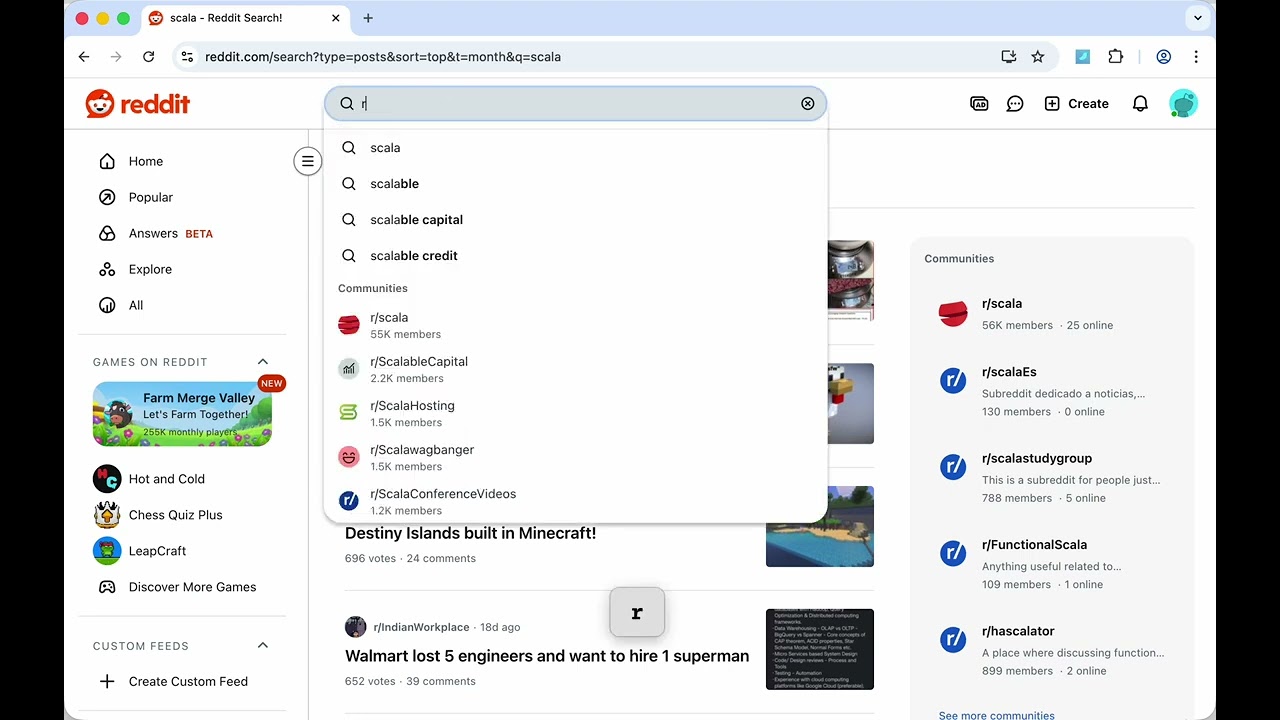Open the chat icon

point(1015,104)
